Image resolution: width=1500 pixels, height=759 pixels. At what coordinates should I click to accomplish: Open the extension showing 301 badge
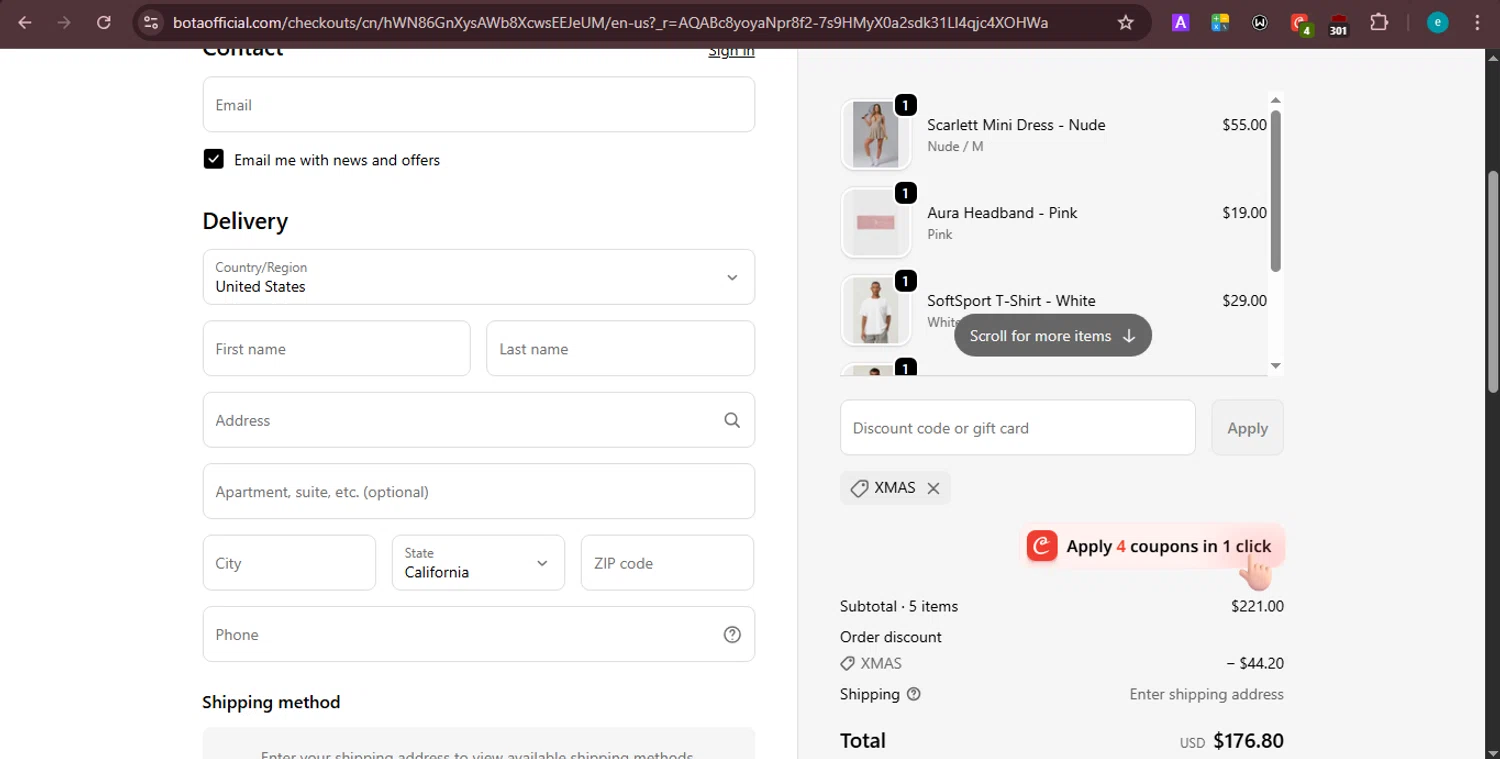pos(1338,24)
